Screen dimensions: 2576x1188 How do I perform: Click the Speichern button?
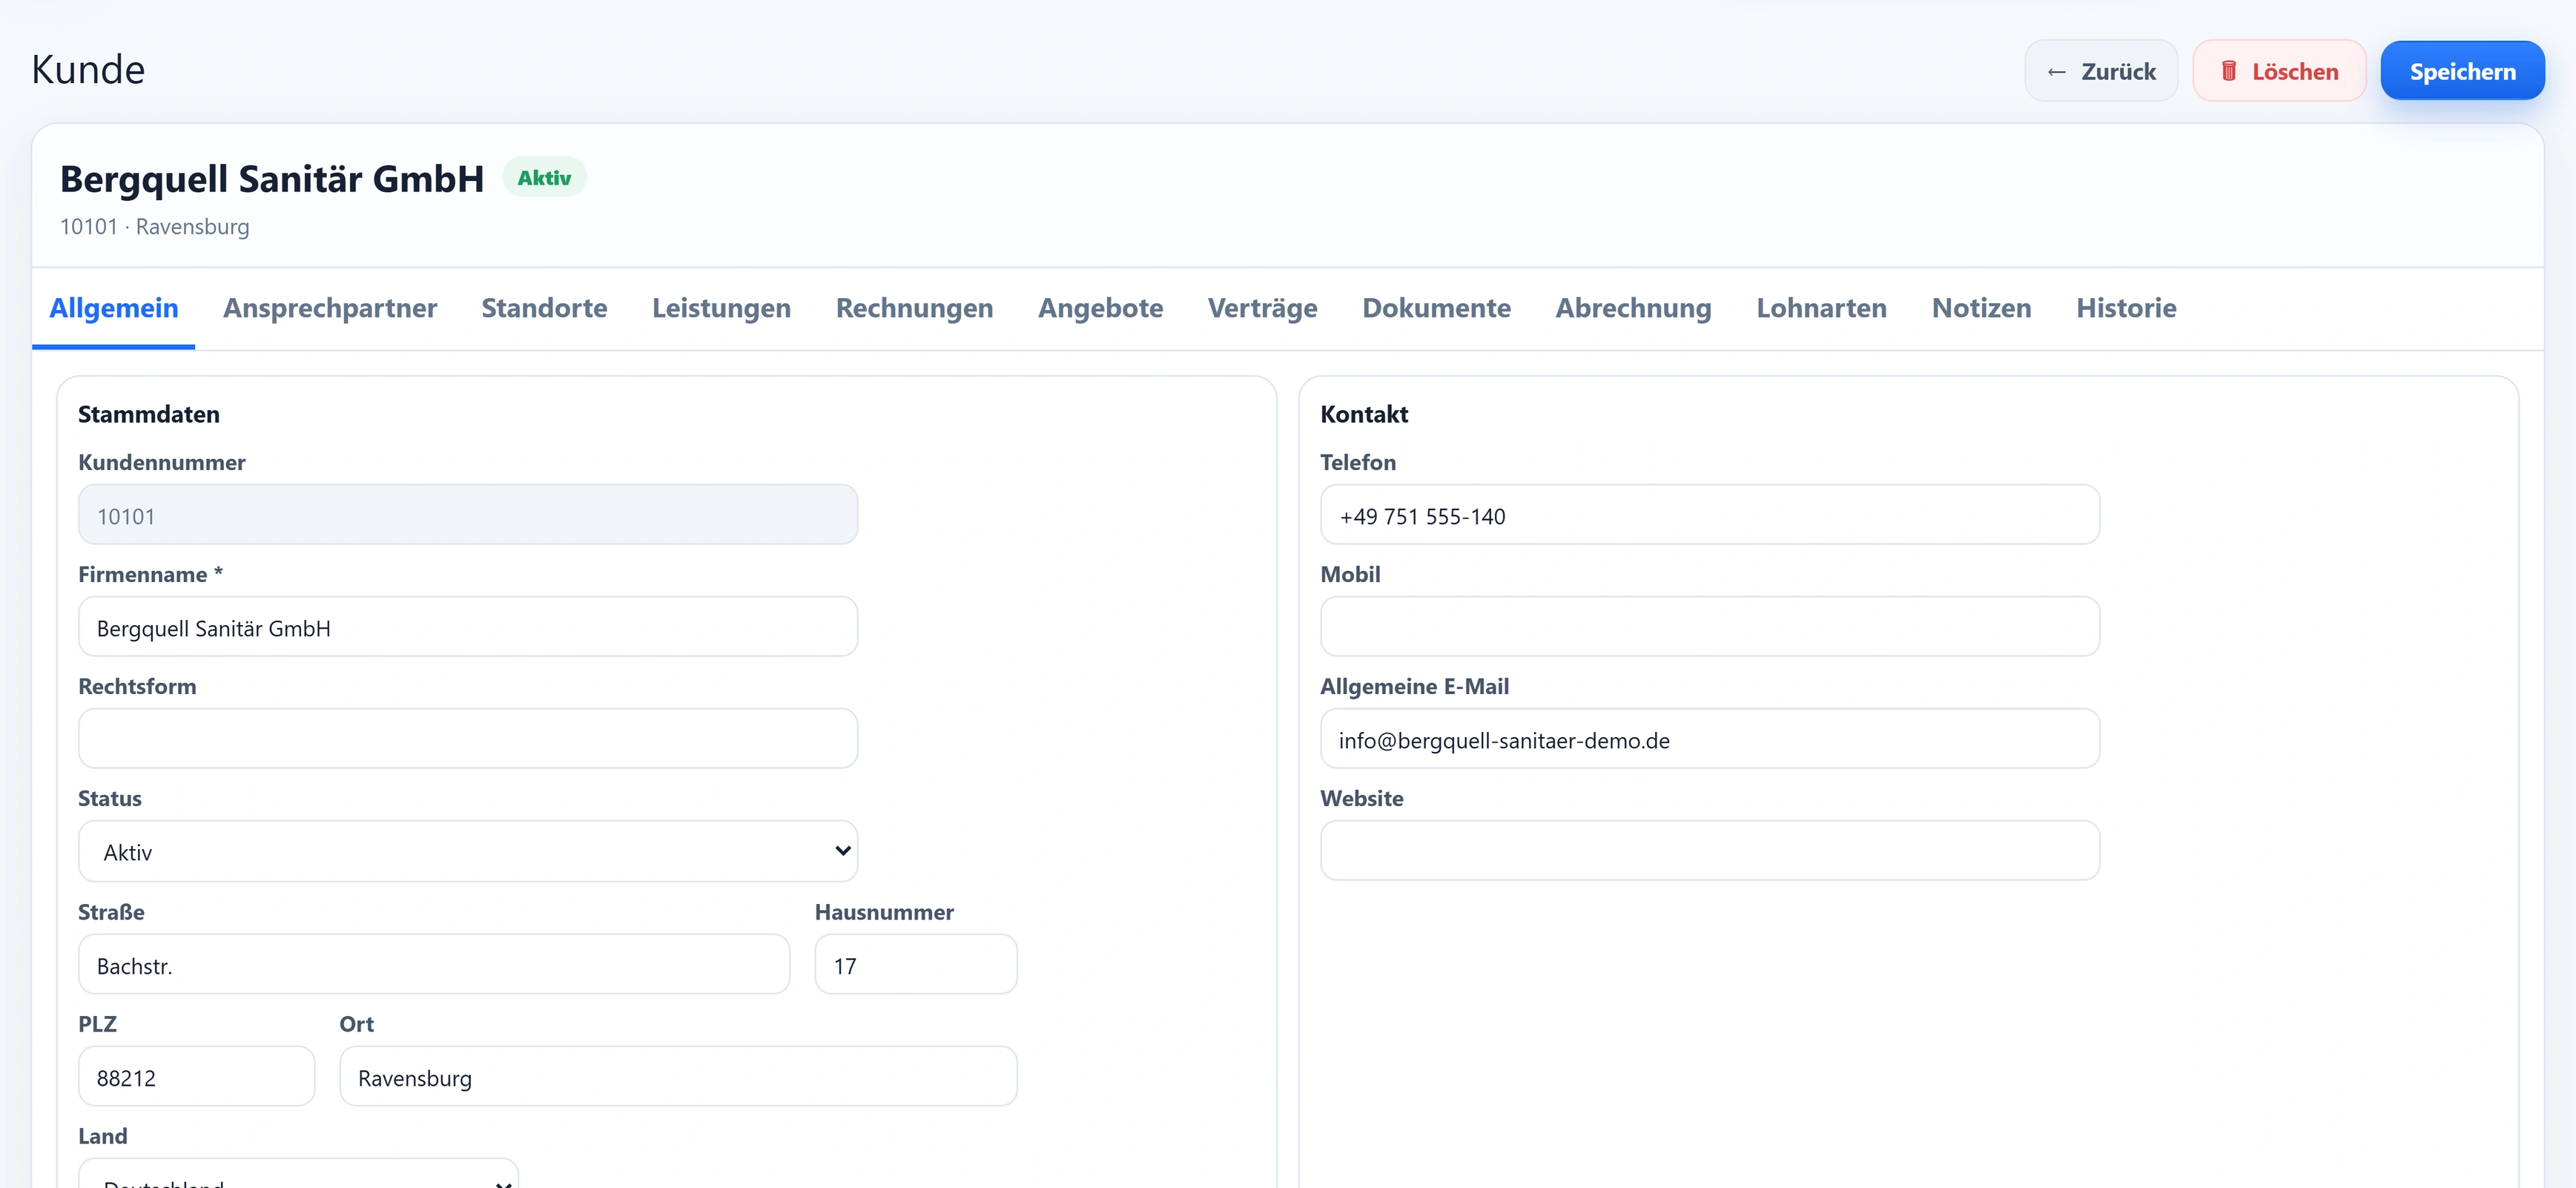2462,71
